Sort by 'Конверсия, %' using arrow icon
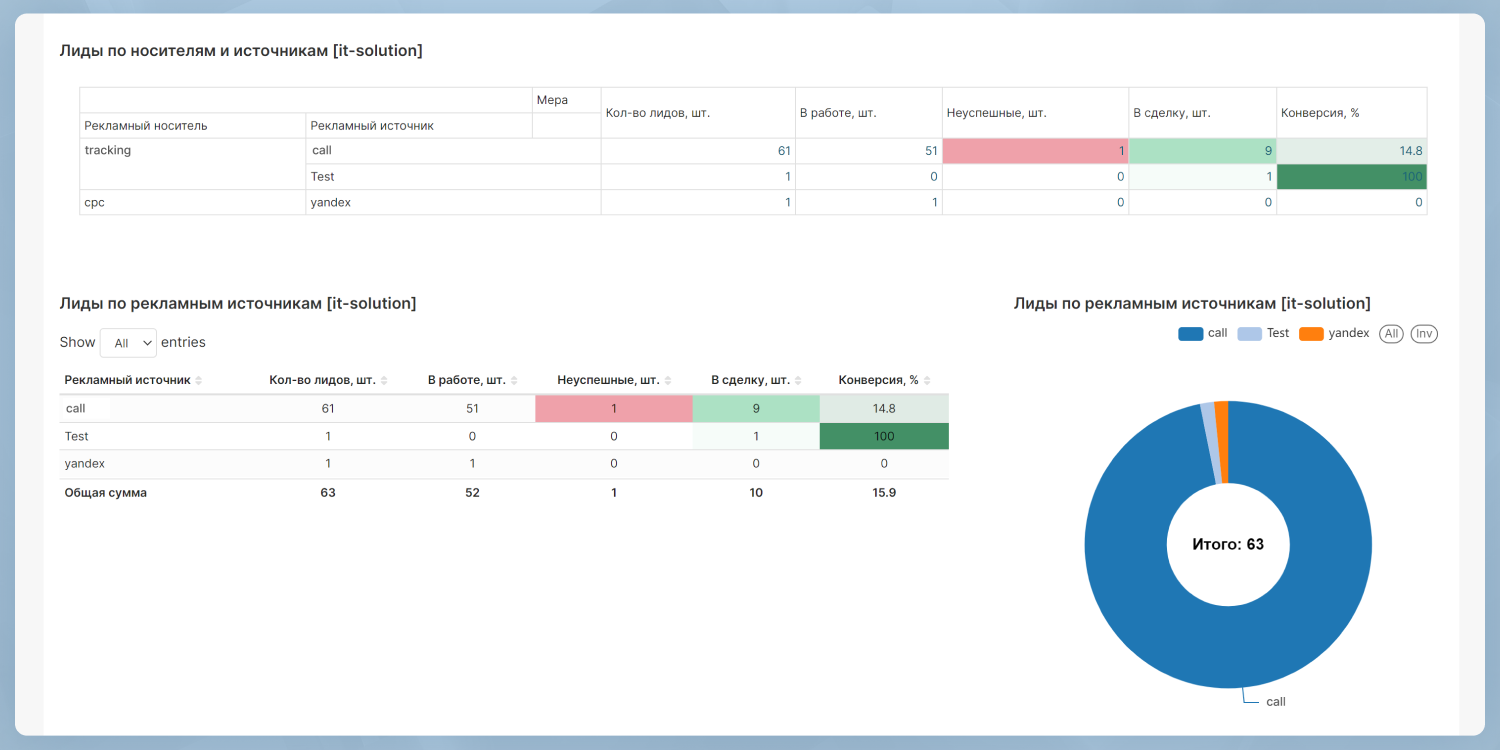Screen dimensions: 1500x750 [x=927, y=381]
